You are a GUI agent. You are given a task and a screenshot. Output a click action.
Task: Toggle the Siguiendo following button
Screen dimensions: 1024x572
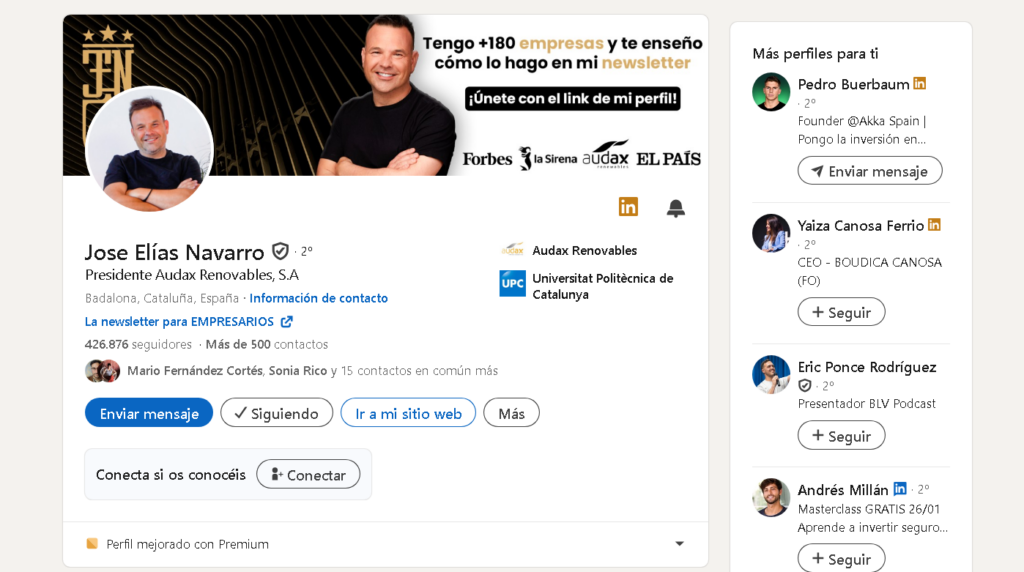tap(277, 413)
